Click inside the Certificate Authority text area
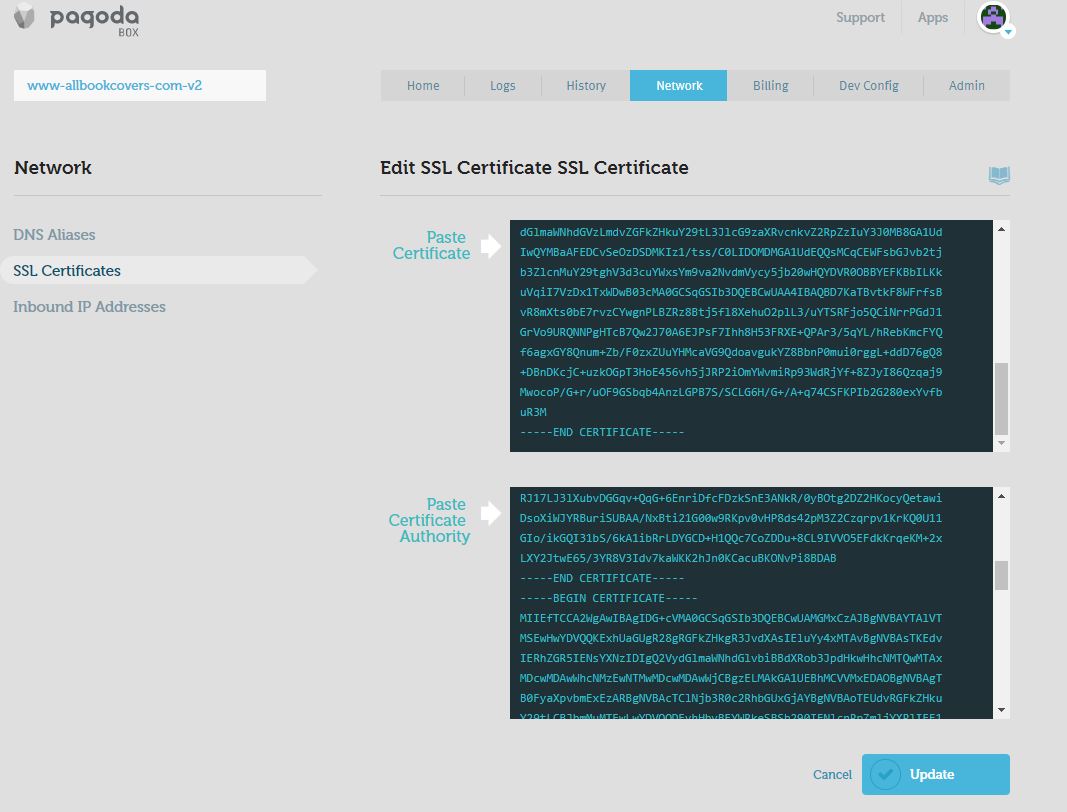 click(751, 602)
